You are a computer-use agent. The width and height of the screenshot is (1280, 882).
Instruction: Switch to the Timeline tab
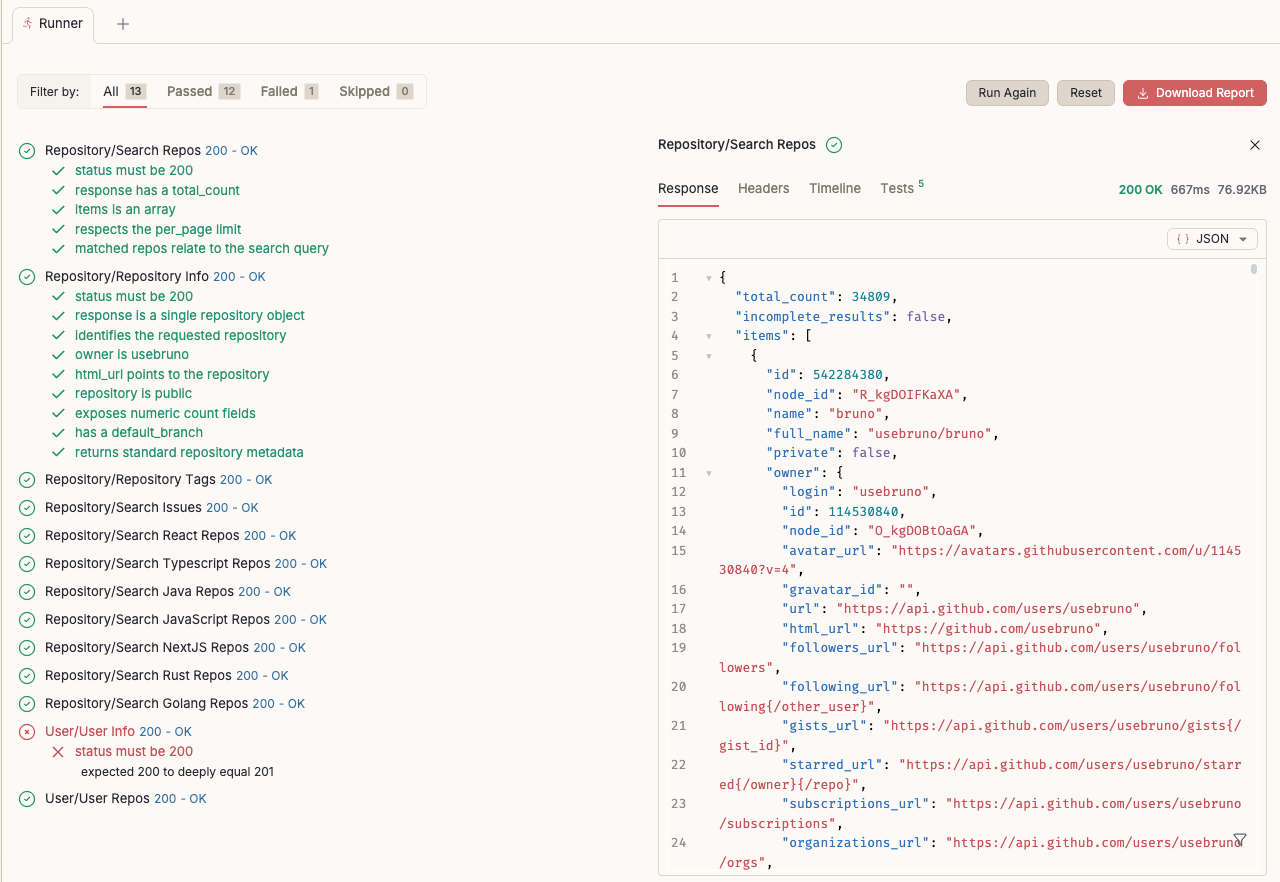tap(835, 188)
